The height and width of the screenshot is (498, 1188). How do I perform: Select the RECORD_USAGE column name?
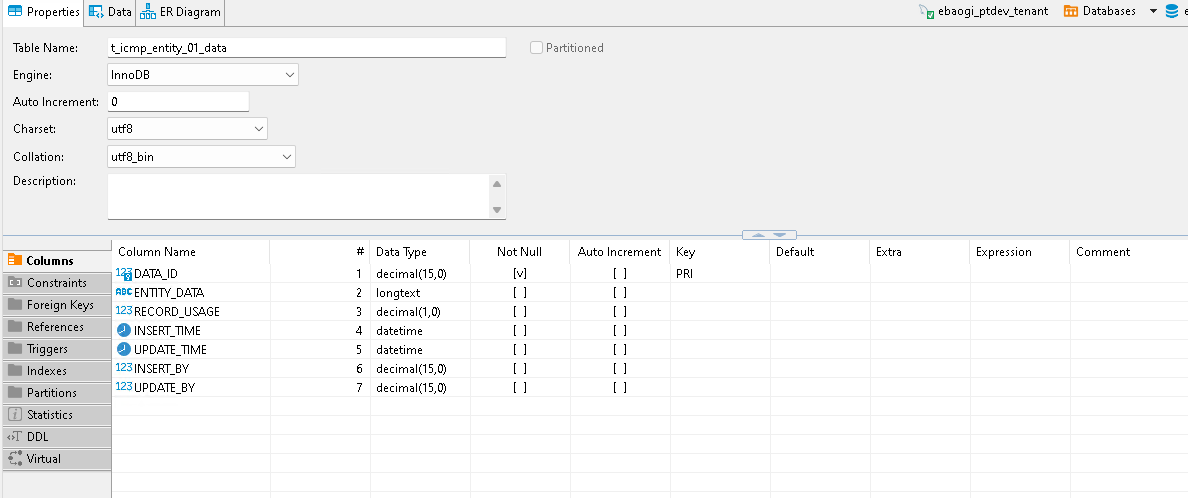pos(177,312)
